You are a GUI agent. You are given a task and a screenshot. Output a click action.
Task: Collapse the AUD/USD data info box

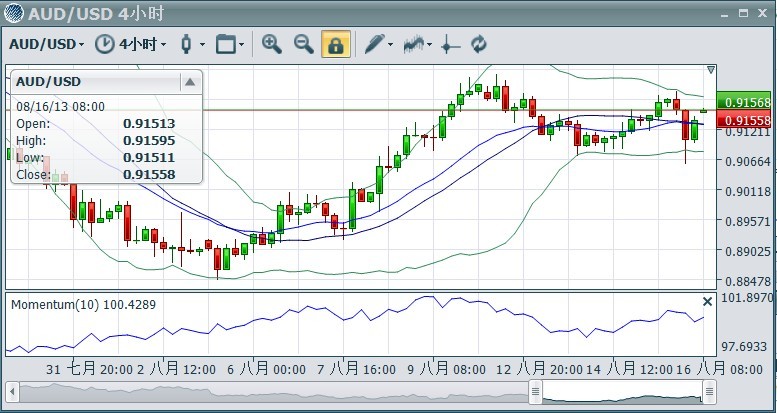[x=190, y=82]
